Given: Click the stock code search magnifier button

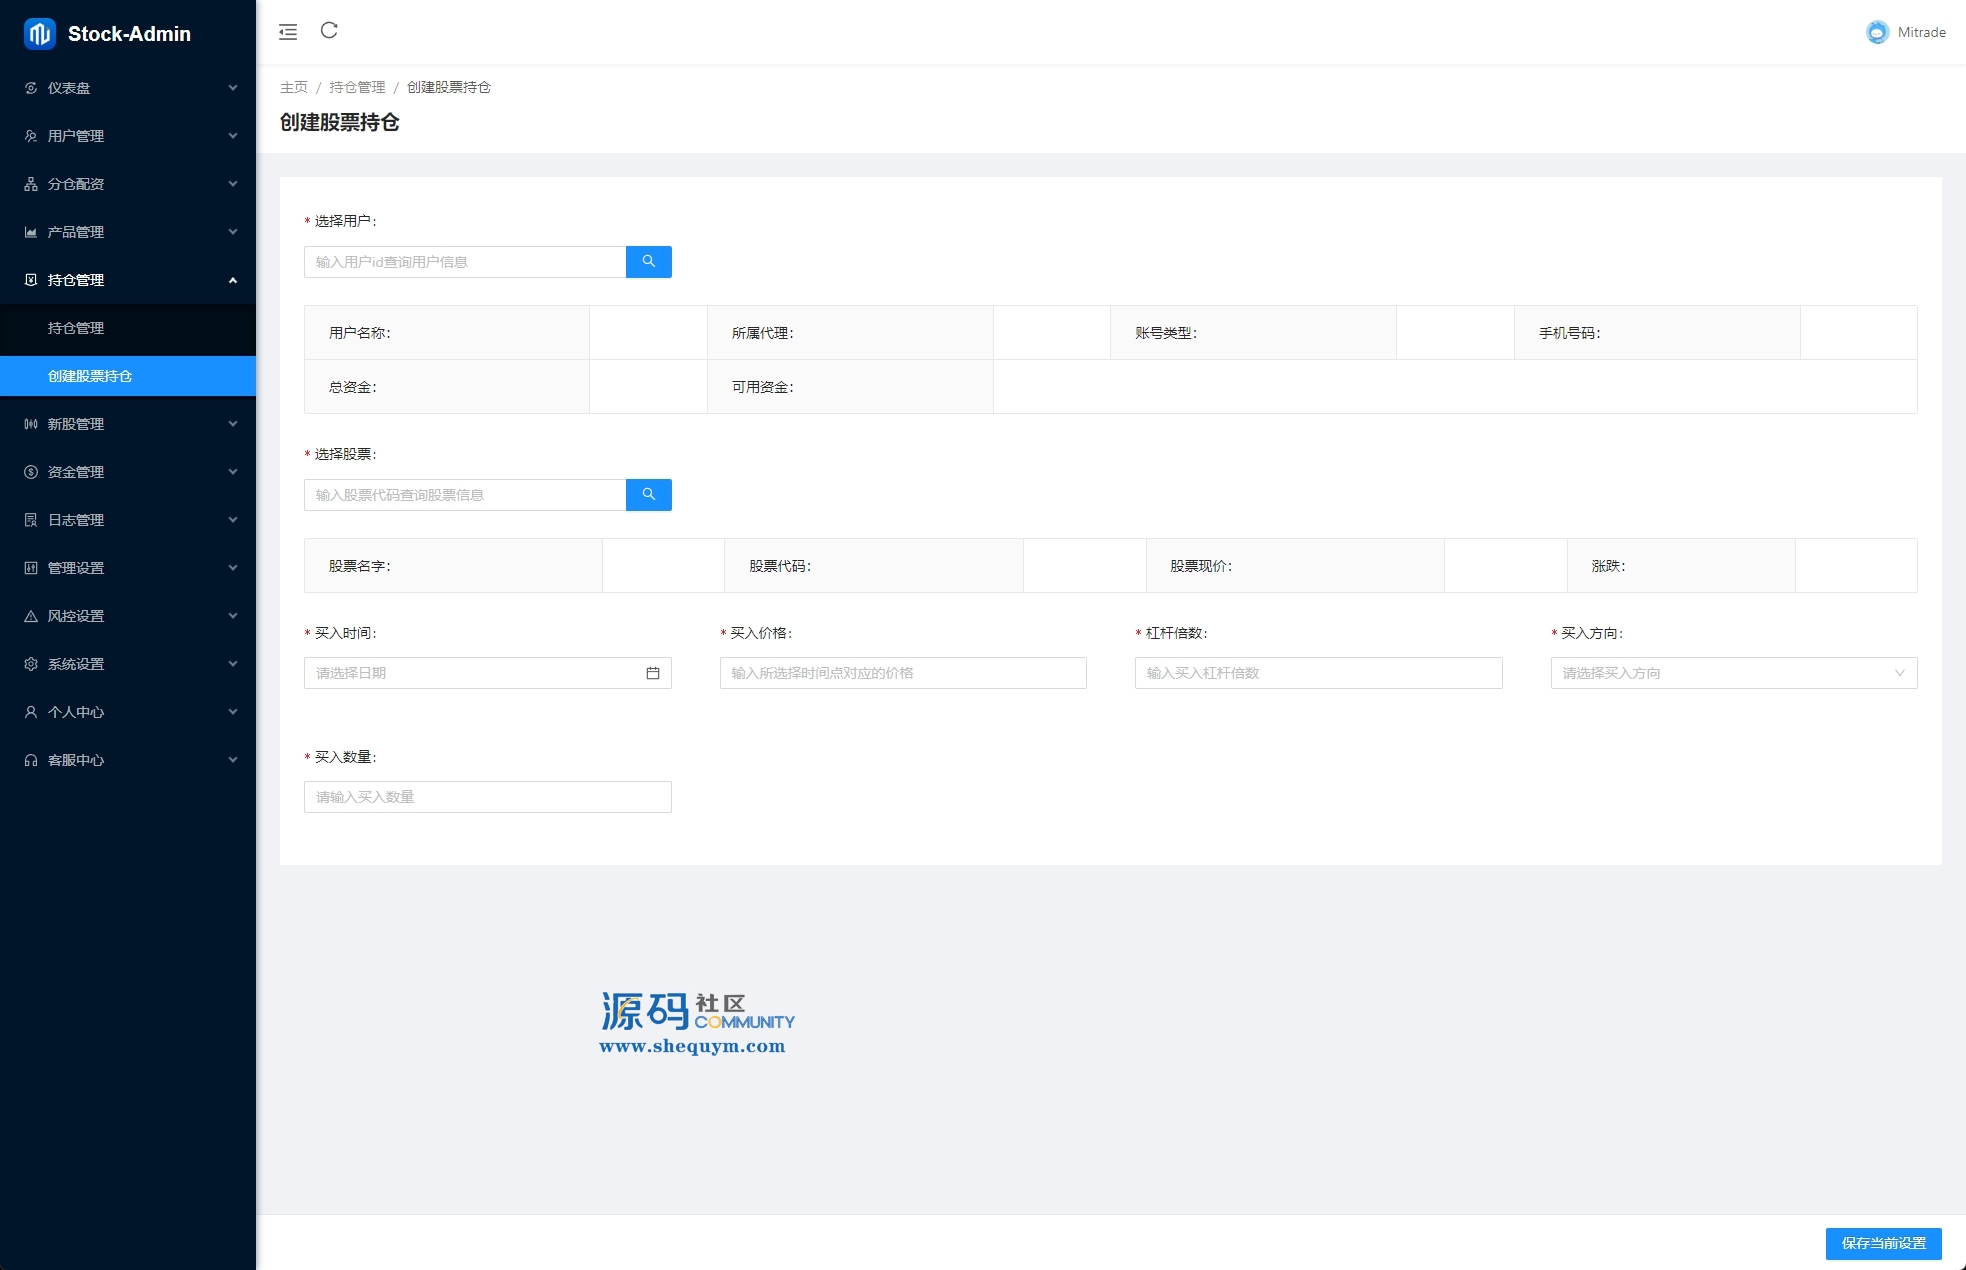Looking at the screenshot, I should coord(648,495).
